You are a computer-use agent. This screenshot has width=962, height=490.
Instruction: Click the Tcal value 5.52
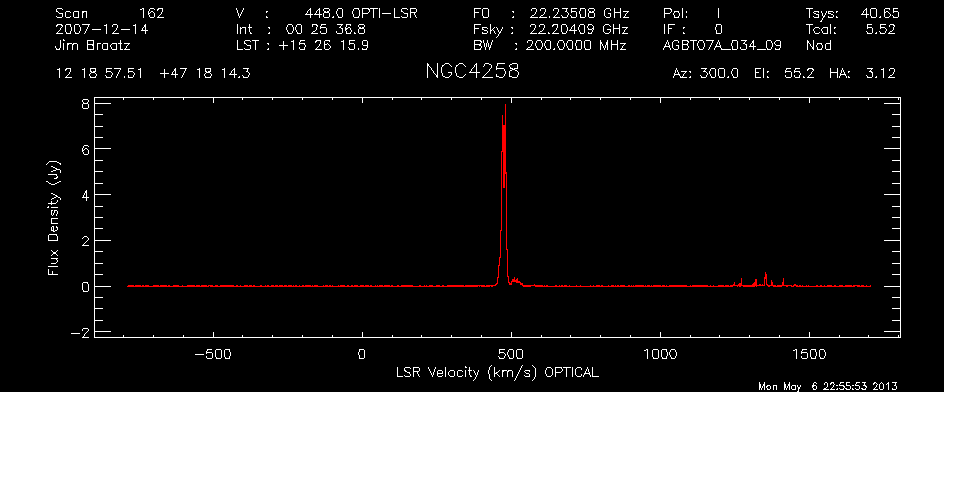[883, 29]
